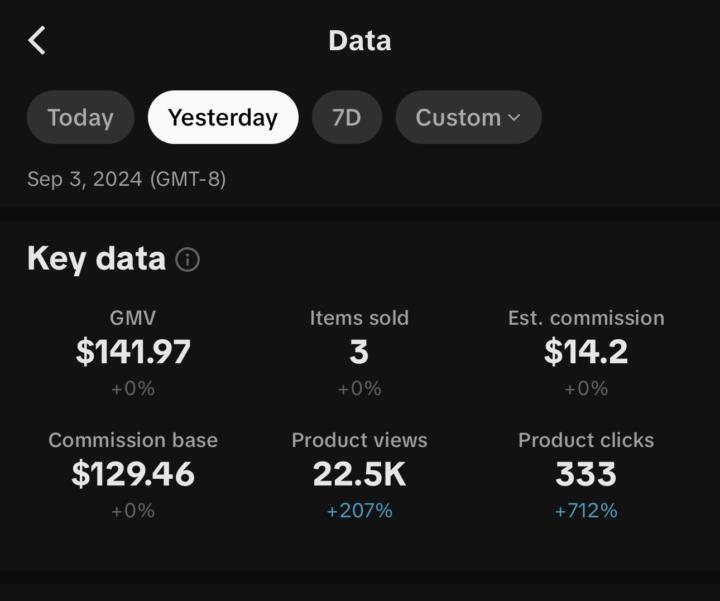Click the +712% product clicks change

coord(586,511)
